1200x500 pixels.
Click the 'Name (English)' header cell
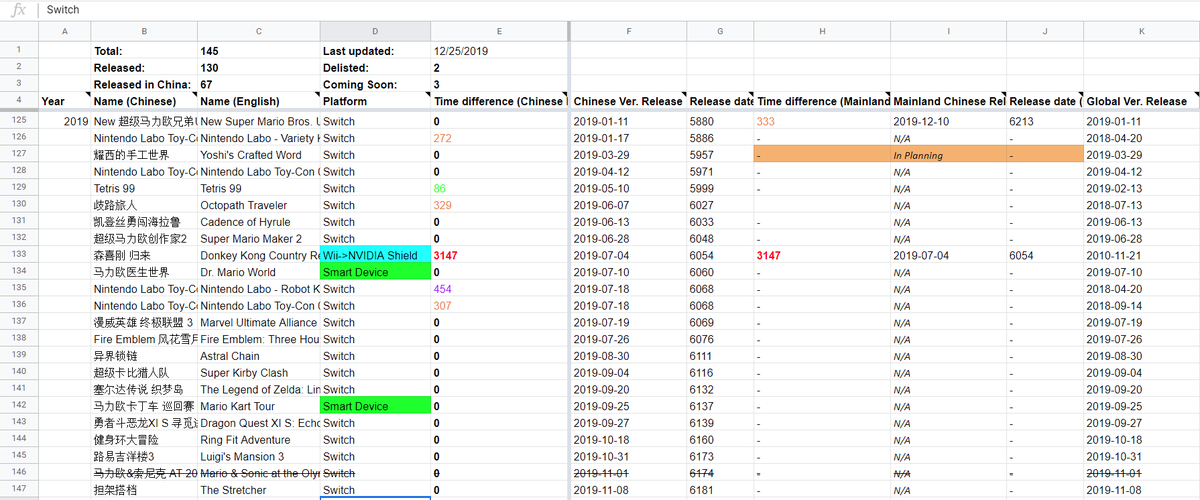click(x=259, y=101)
